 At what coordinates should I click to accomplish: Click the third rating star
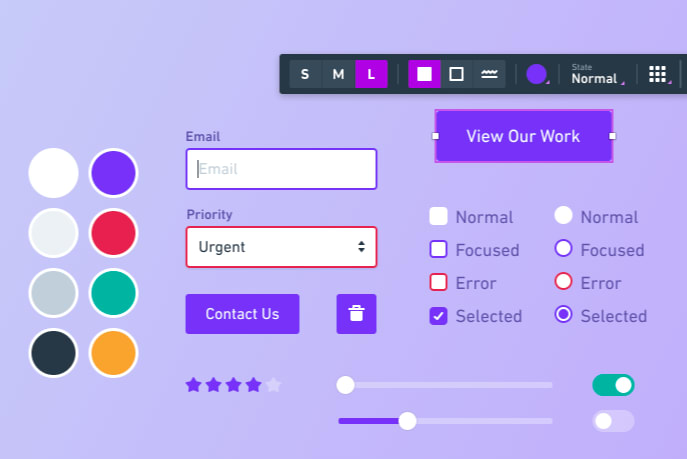pos(234,385)
